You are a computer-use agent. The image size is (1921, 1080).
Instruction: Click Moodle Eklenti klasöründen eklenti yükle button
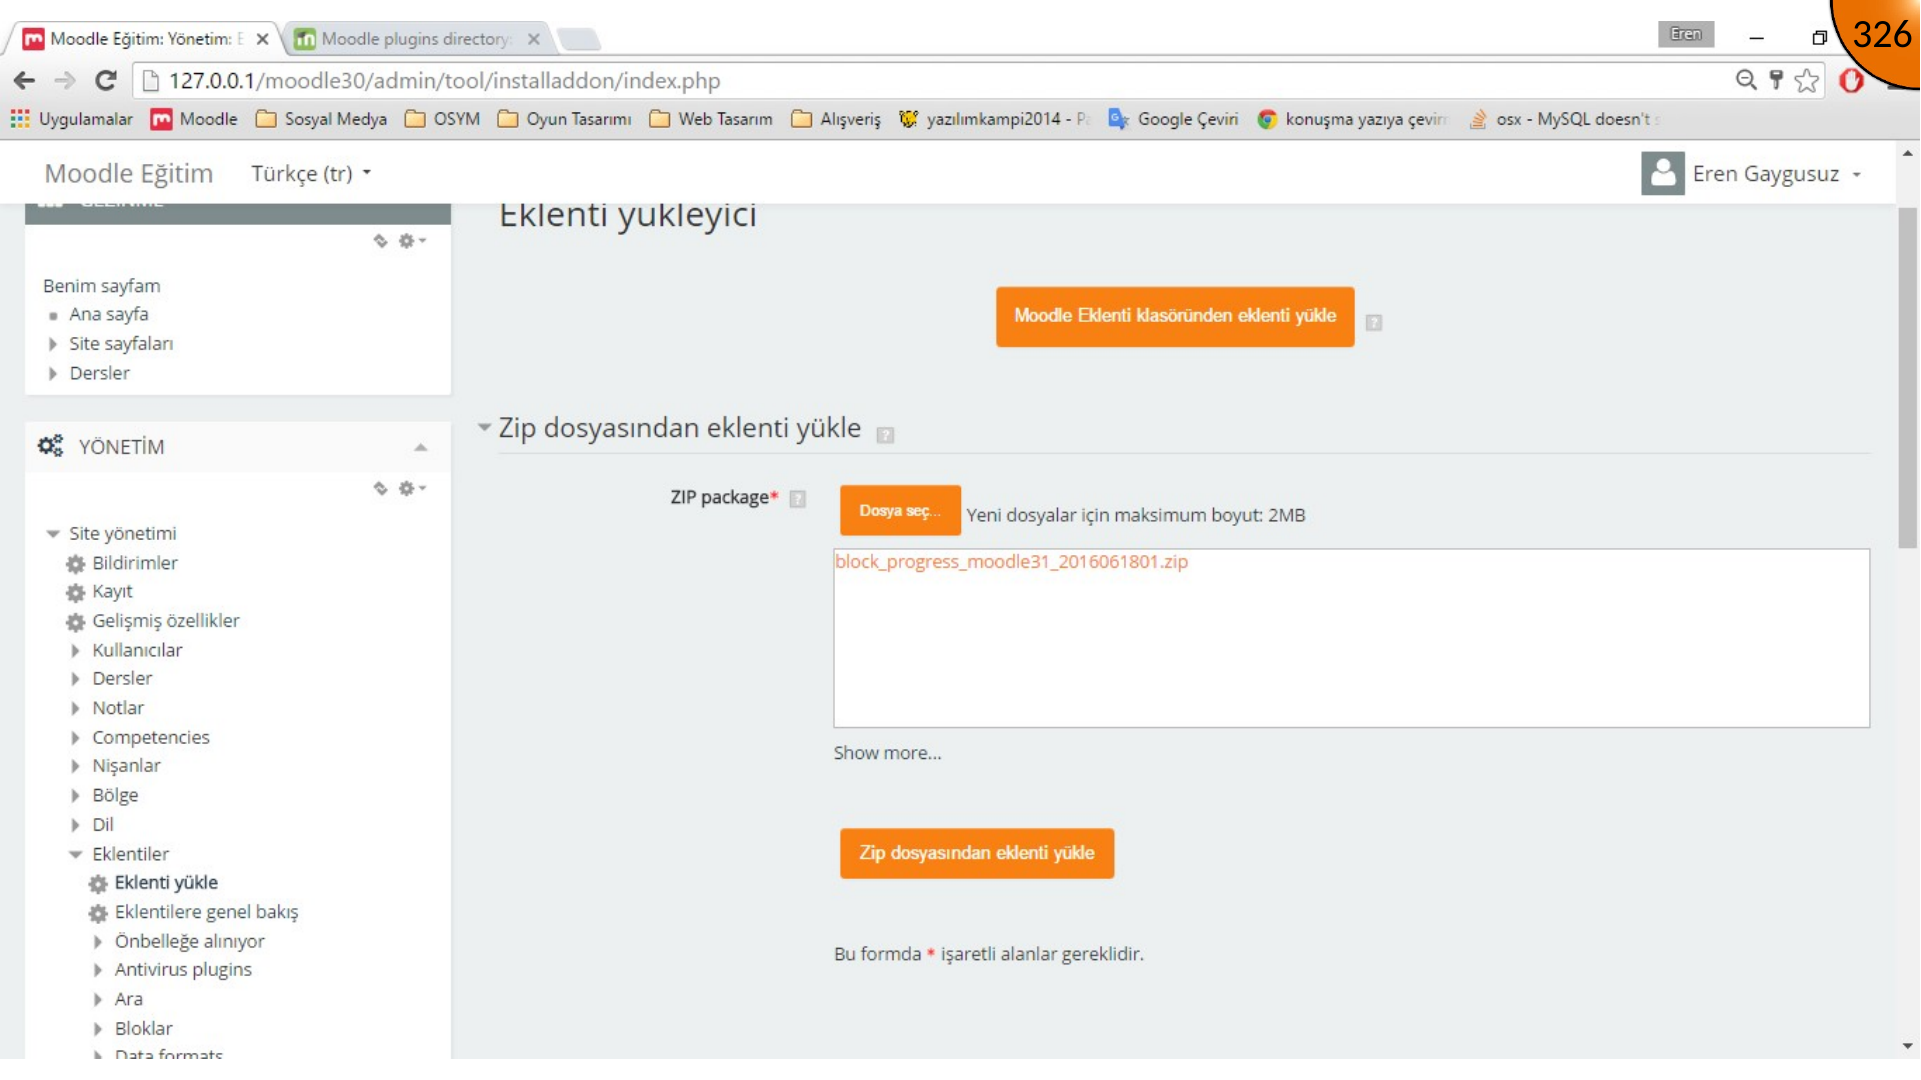1175,317
